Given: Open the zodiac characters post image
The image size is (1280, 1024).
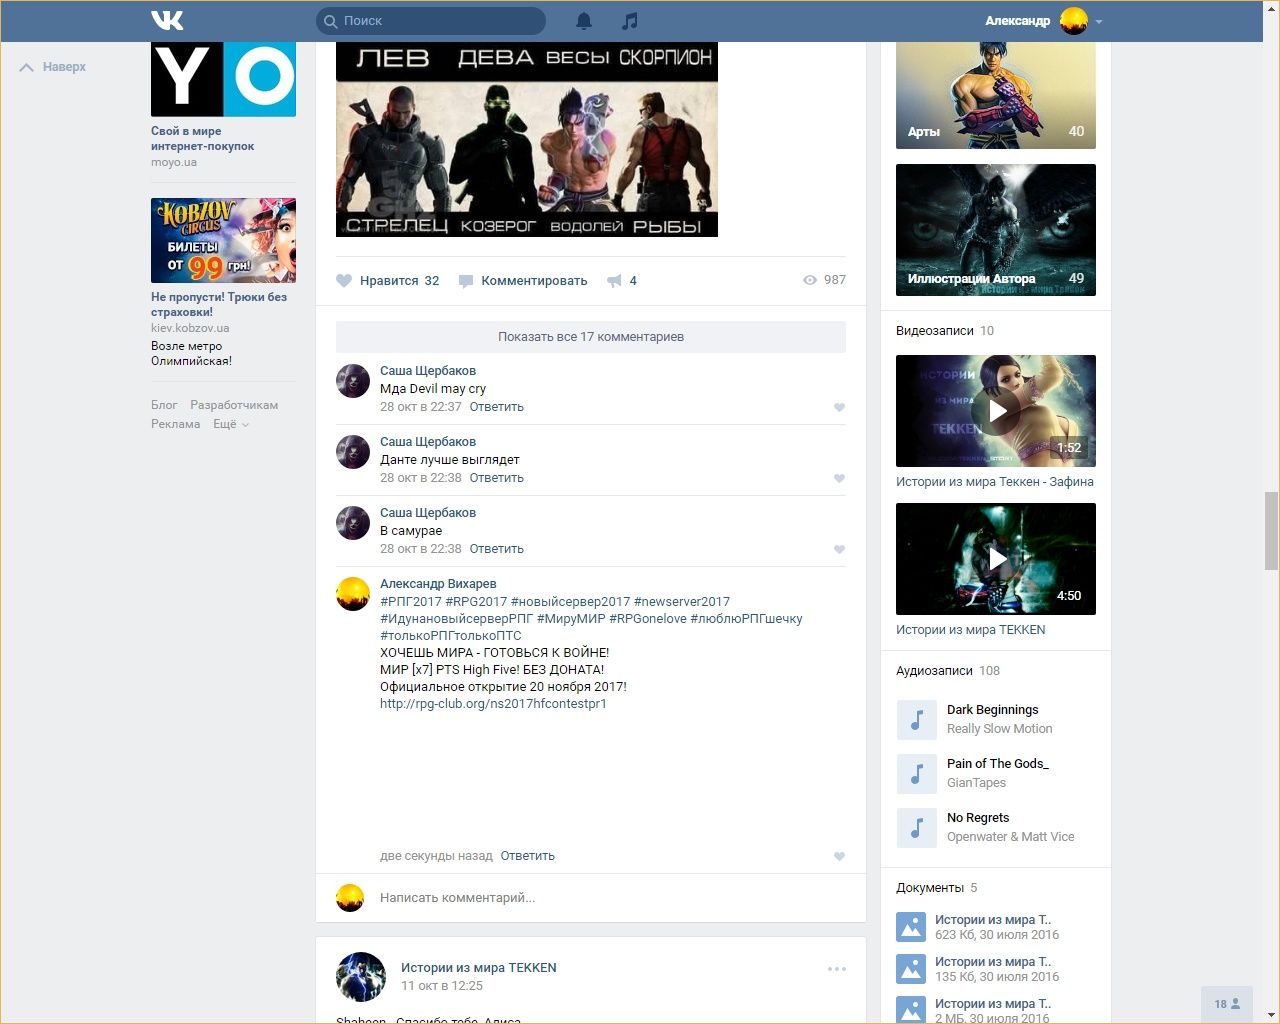Looking at the screenshot, I should (527, 139).
